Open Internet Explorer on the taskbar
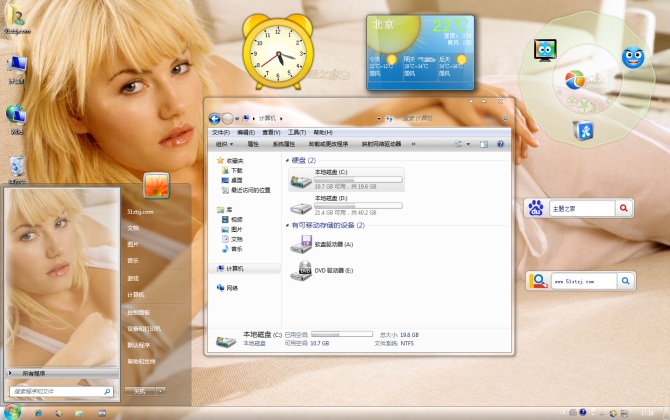 point(38,413)
